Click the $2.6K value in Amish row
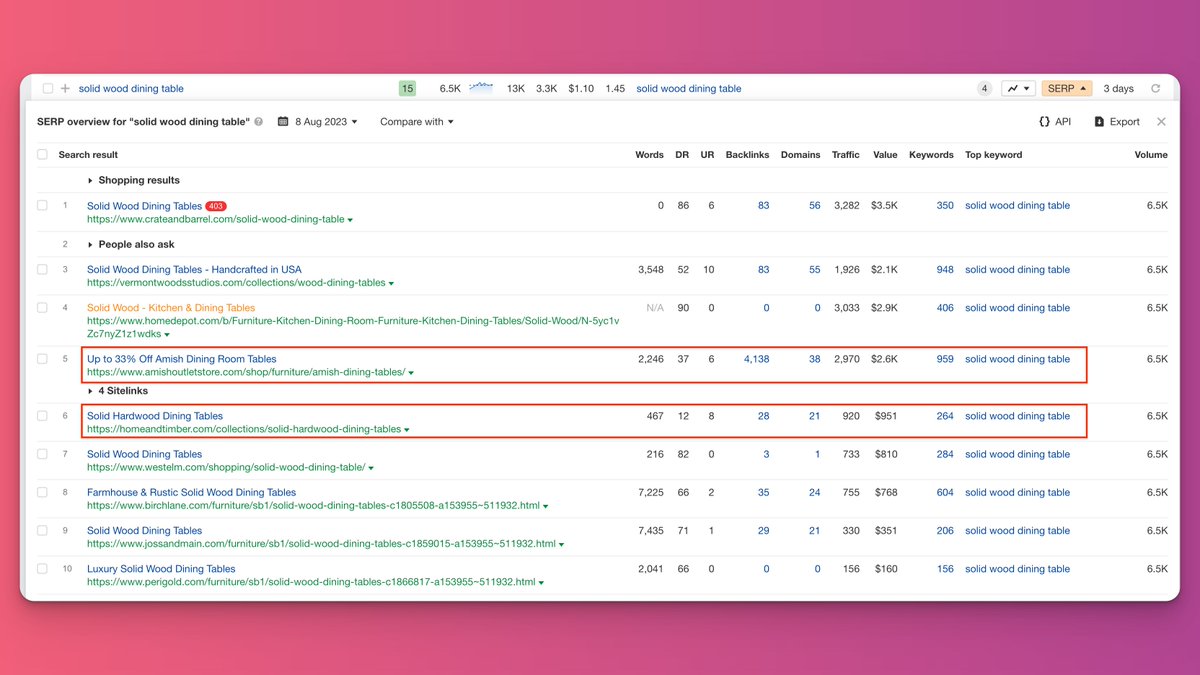Image resolution: width=1200 pixels, height=675 pixels. coord(885,359)
